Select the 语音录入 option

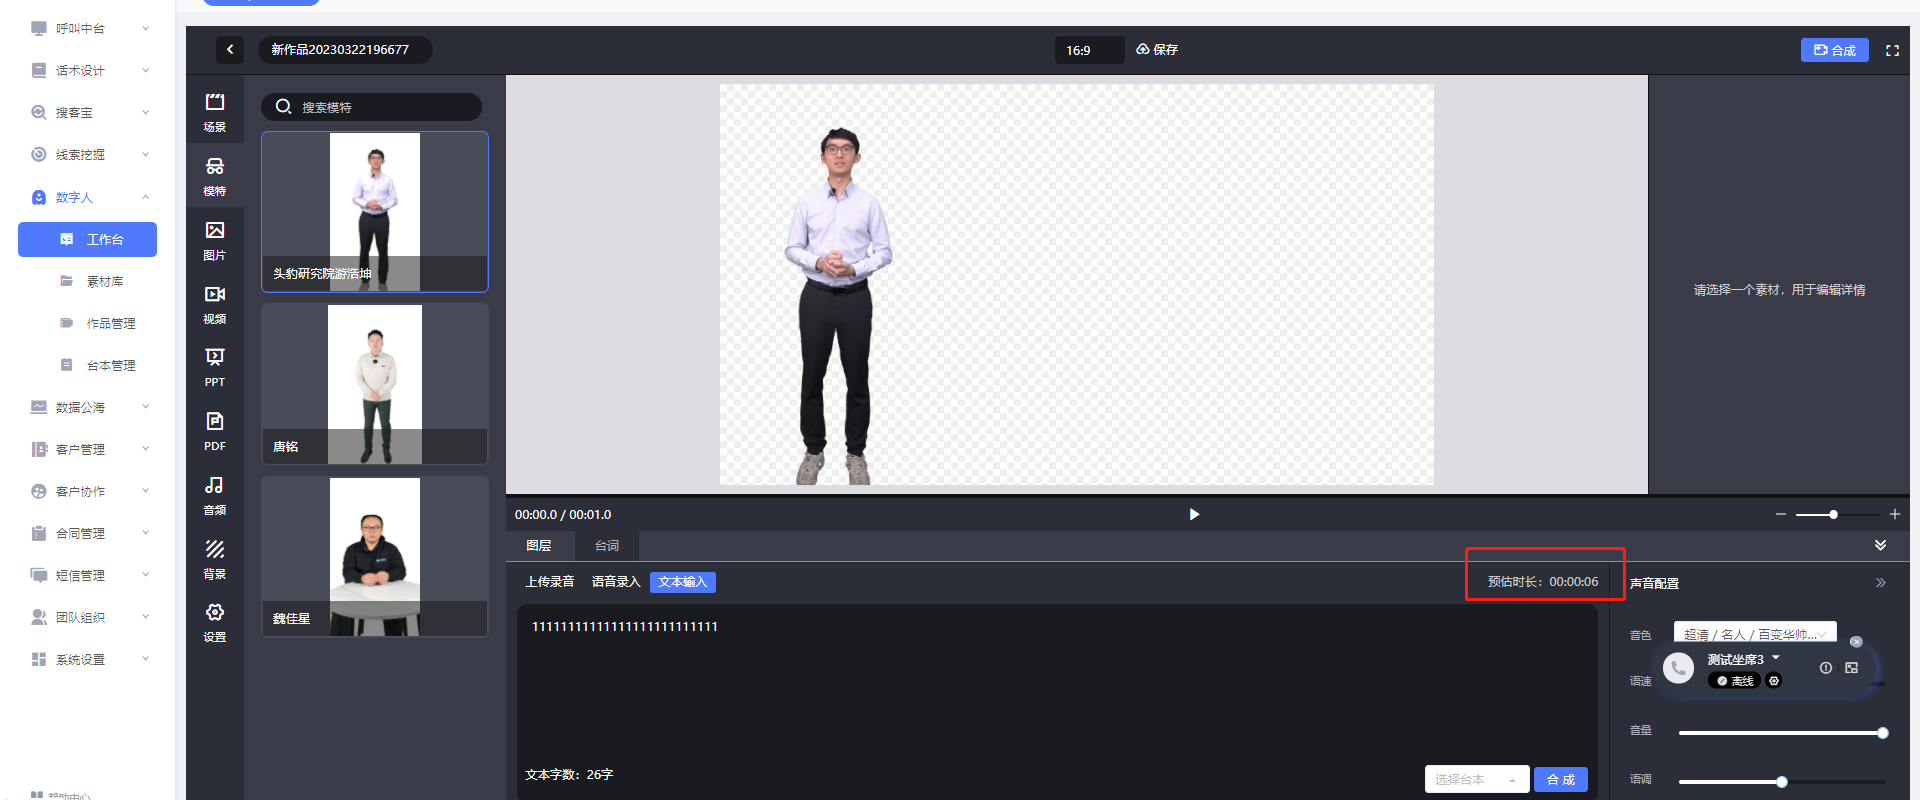[616, 582]
